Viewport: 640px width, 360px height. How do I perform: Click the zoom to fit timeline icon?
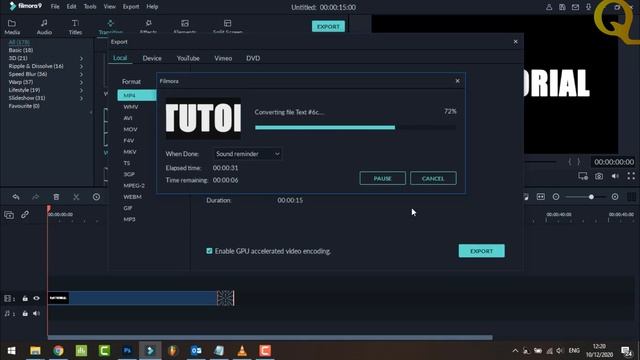click(541, 197)
